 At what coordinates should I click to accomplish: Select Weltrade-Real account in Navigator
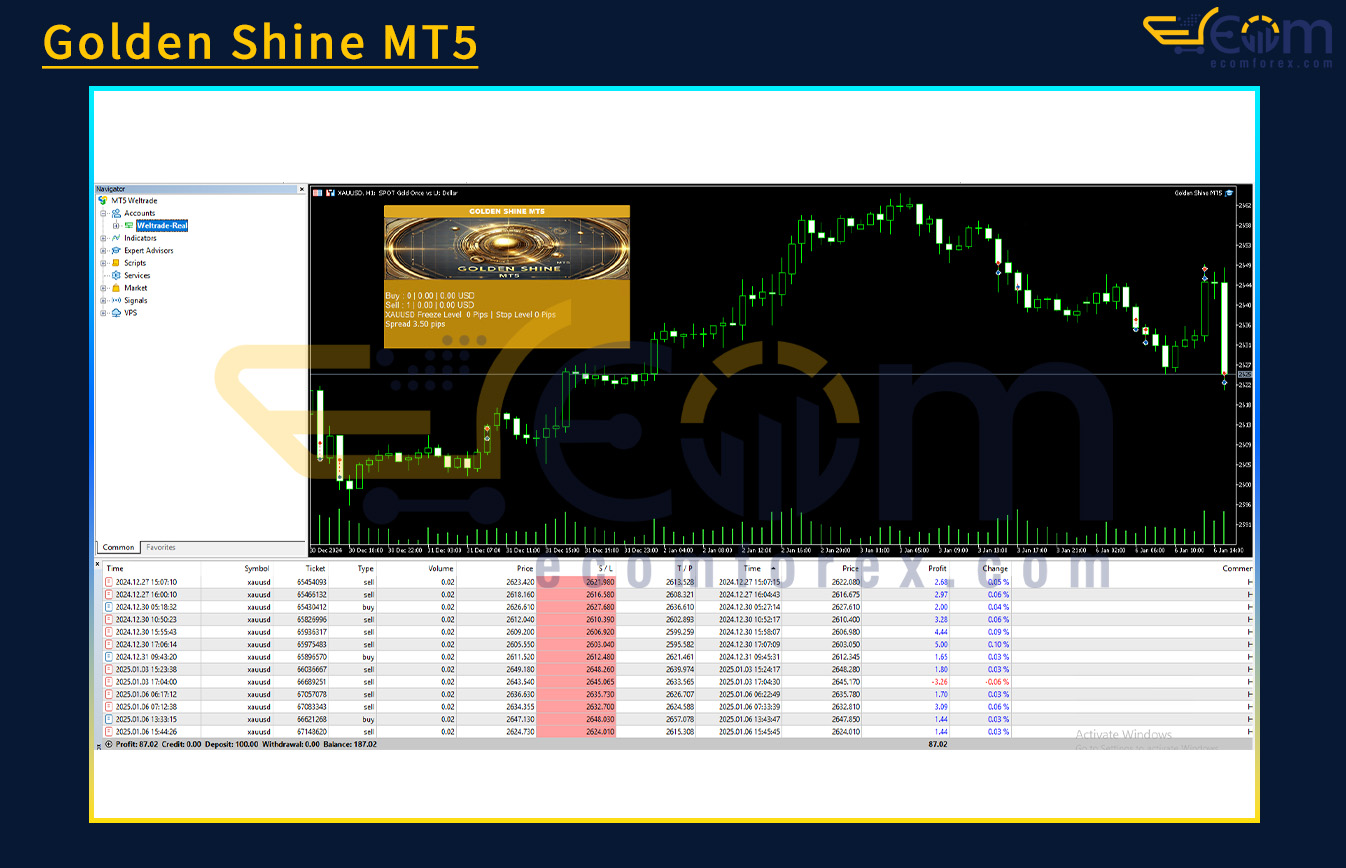coord(162,226)
